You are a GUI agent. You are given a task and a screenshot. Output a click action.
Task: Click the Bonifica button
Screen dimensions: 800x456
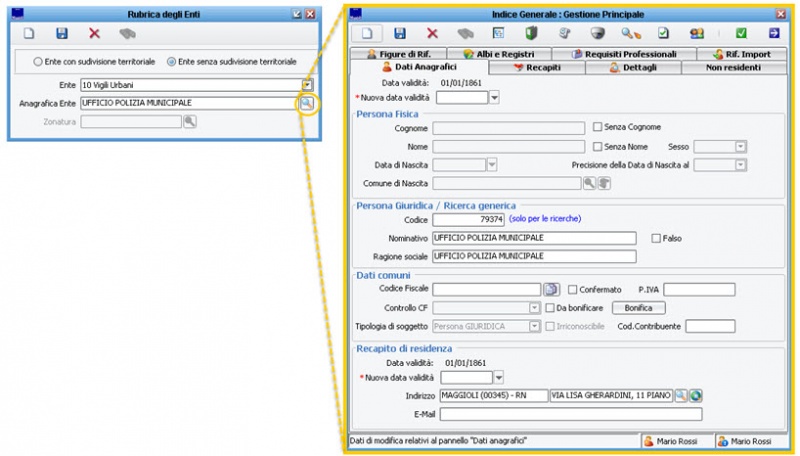coord(638,308)
